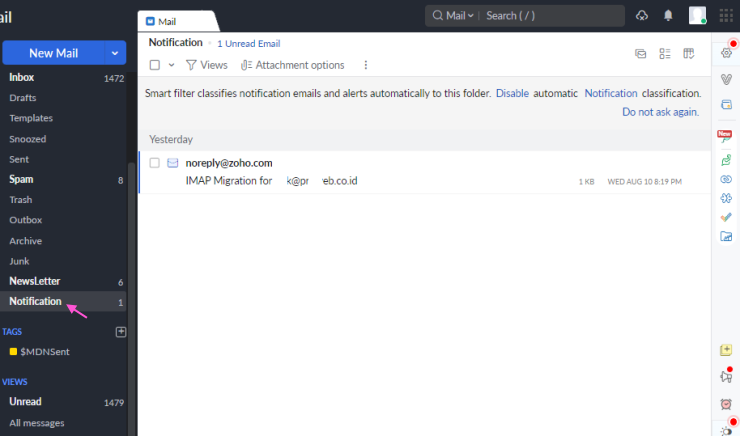The width and height of the screenshot is (740, 436).
Task: Click the TAGS section header
Action: tap(12, 332)
